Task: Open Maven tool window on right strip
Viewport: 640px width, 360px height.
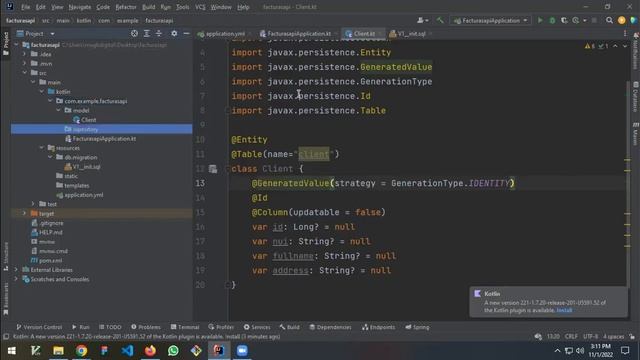Action: click(x=636, y=134)
